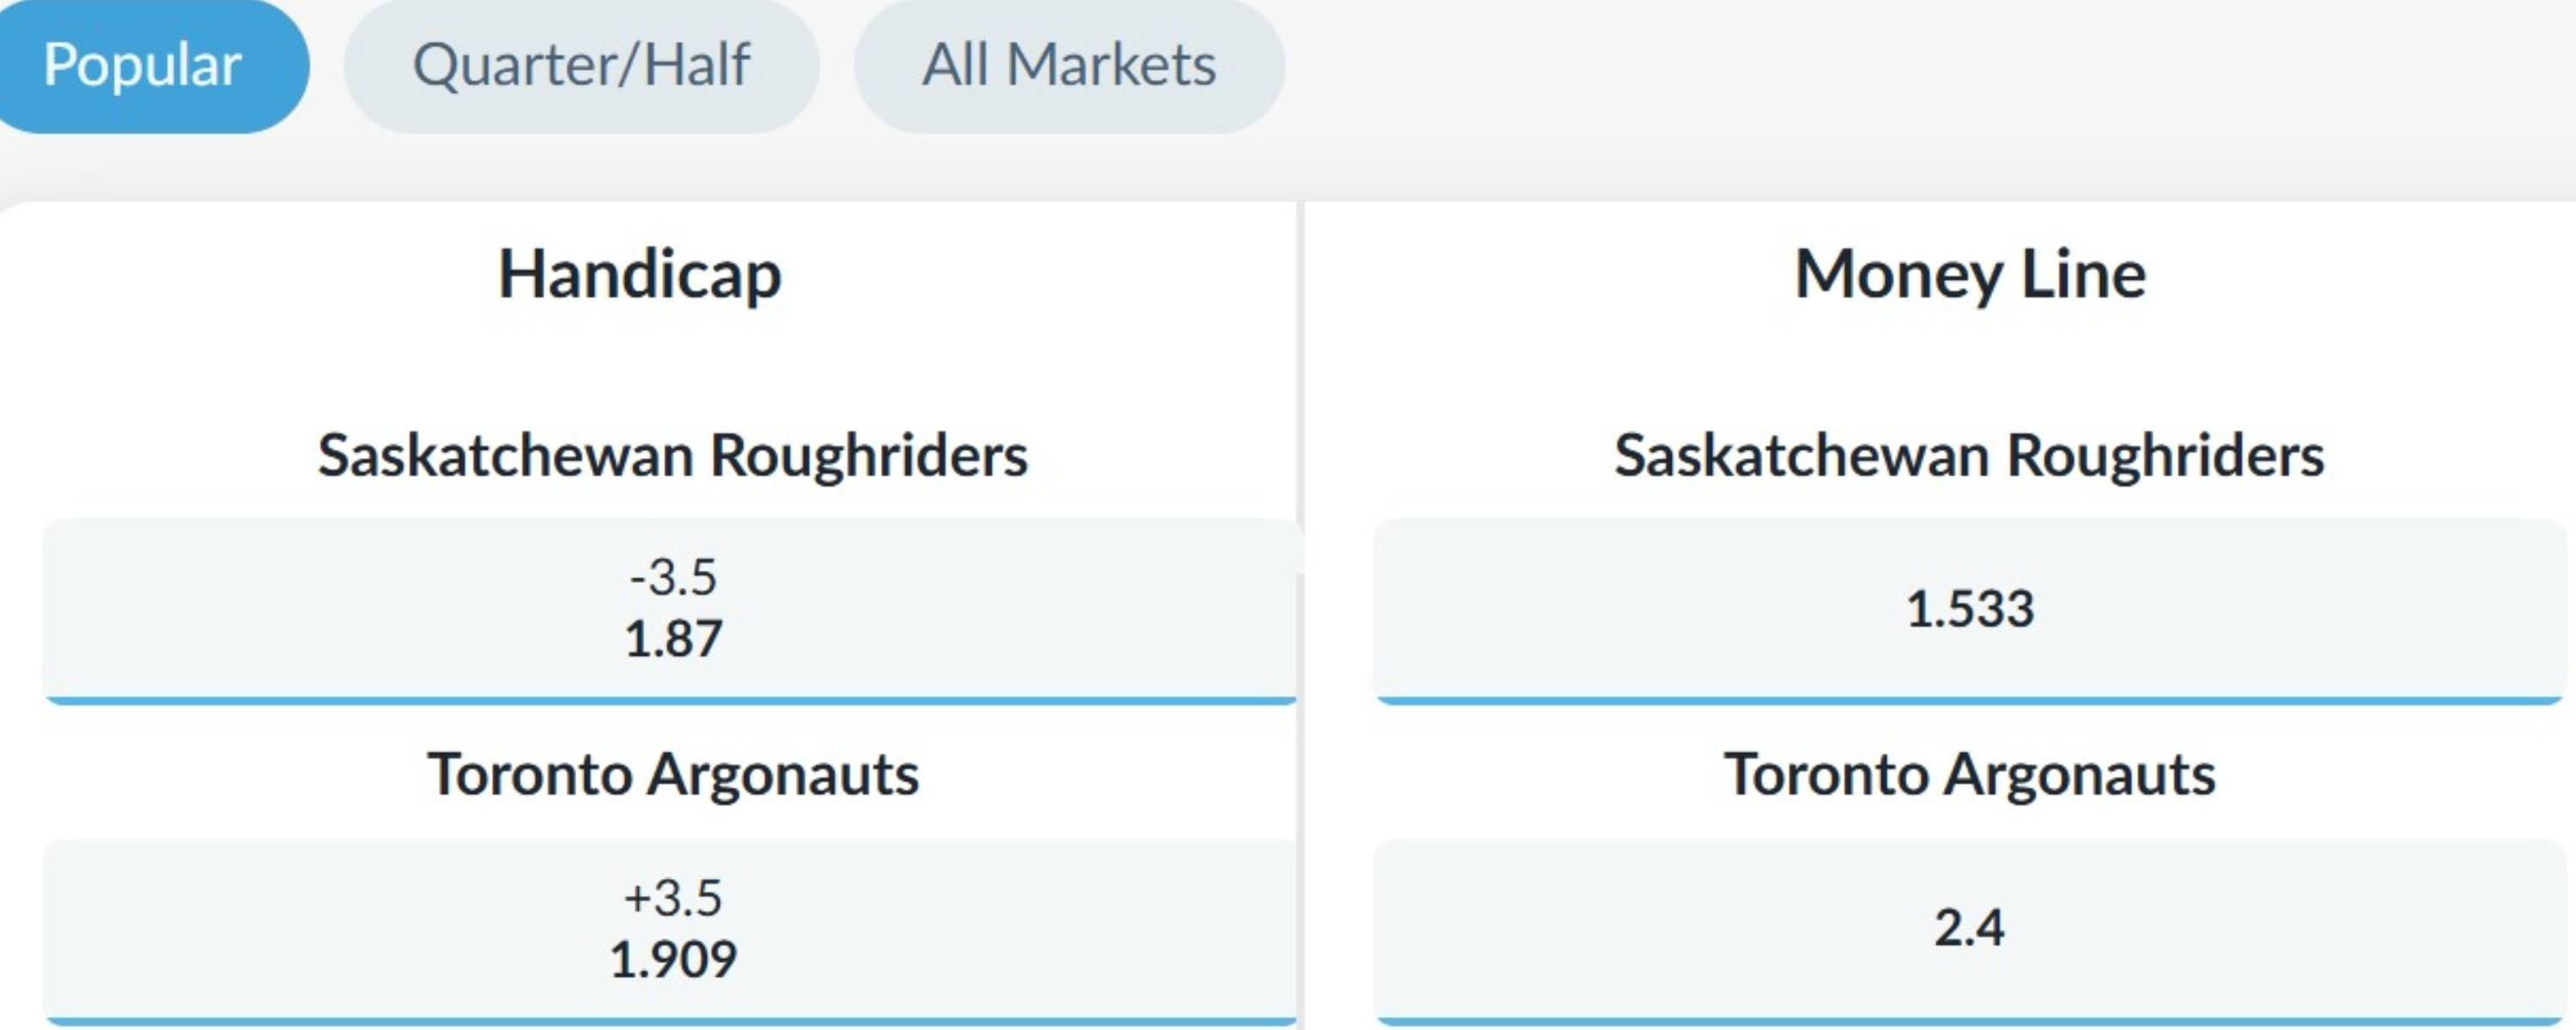Click the 1.87 odds figure

[x=673, y=639]
